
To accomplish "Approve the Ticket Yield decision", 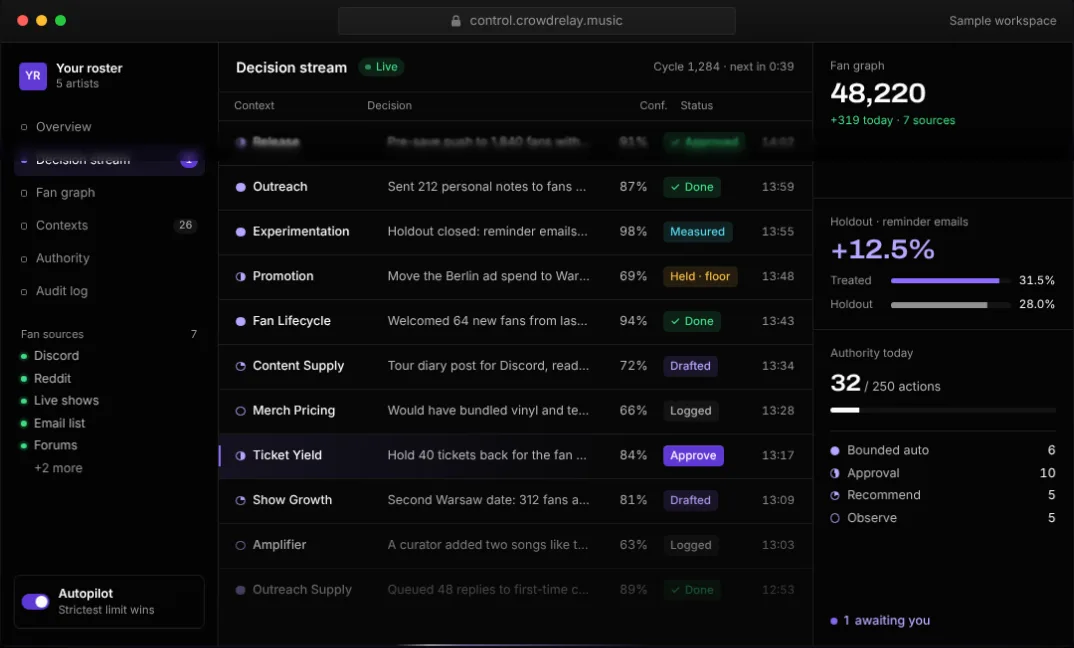I will click(693, 456).
